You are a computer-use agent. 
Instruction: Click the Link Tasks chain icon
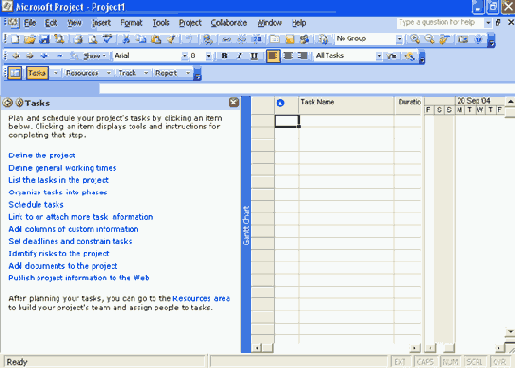point(226,39)
